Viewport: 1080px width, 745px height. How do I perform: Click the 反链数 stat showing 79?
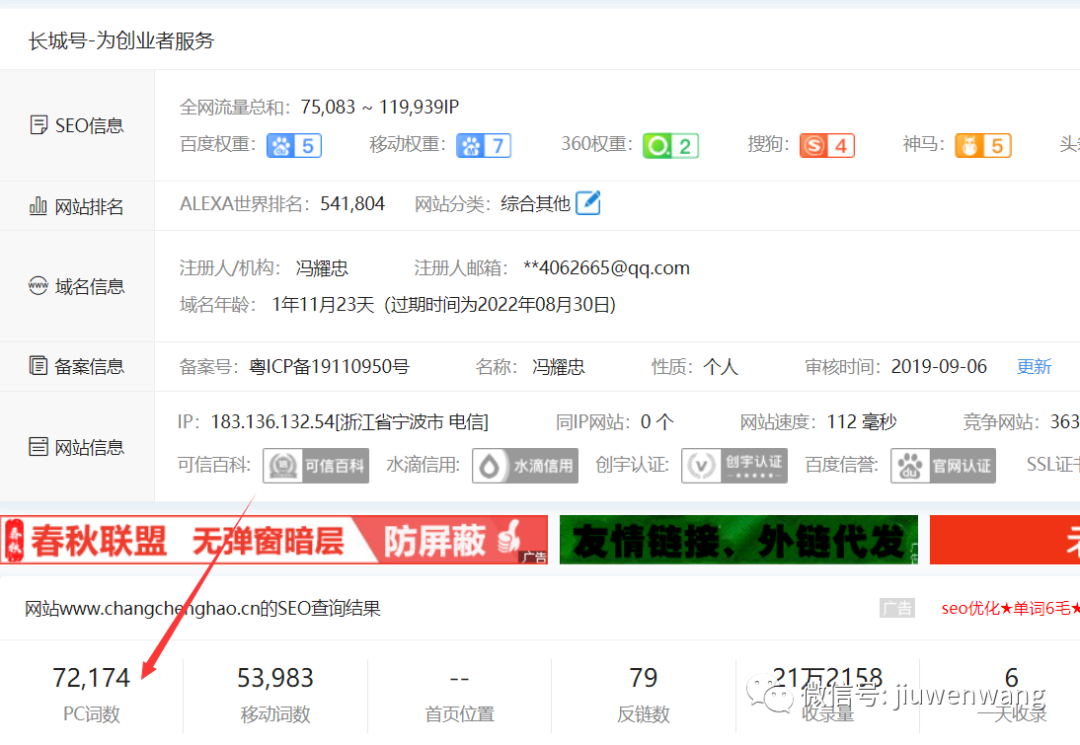pos(643,677)
